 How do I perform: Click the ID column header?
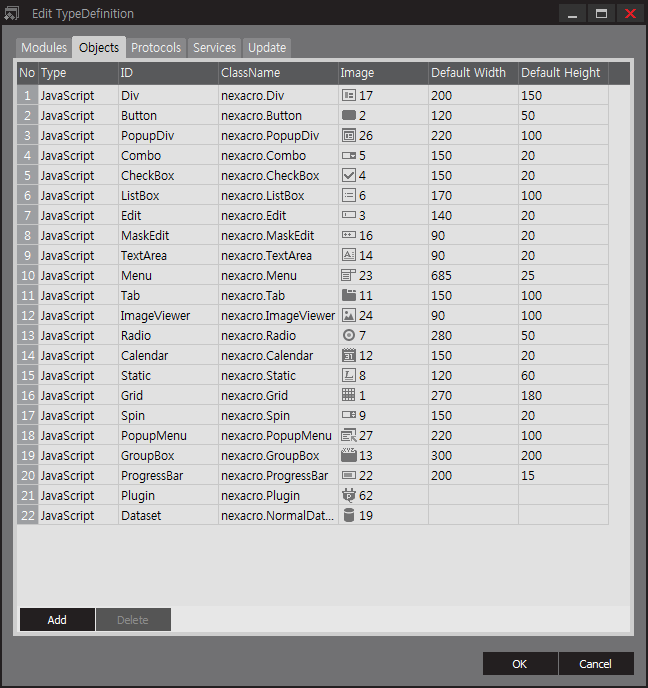point(168,73)
